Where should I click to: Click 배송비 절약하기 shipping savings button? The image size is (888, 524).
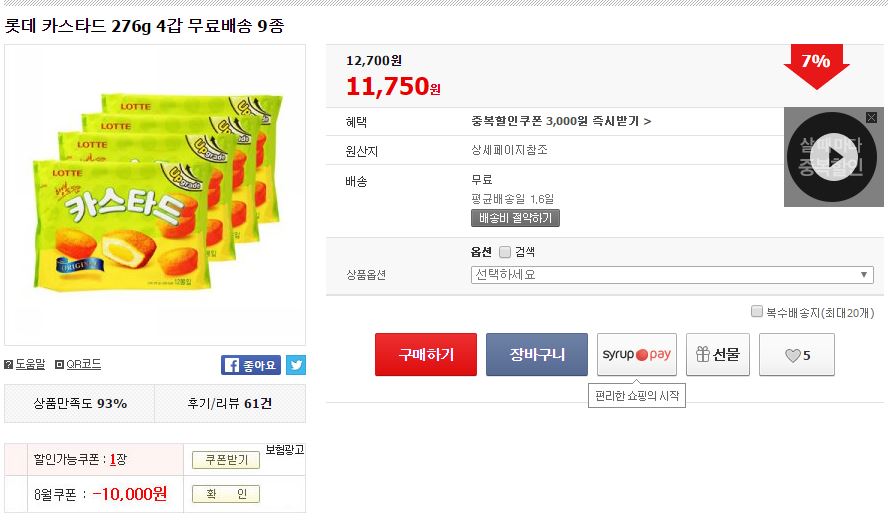coord(515,218)
